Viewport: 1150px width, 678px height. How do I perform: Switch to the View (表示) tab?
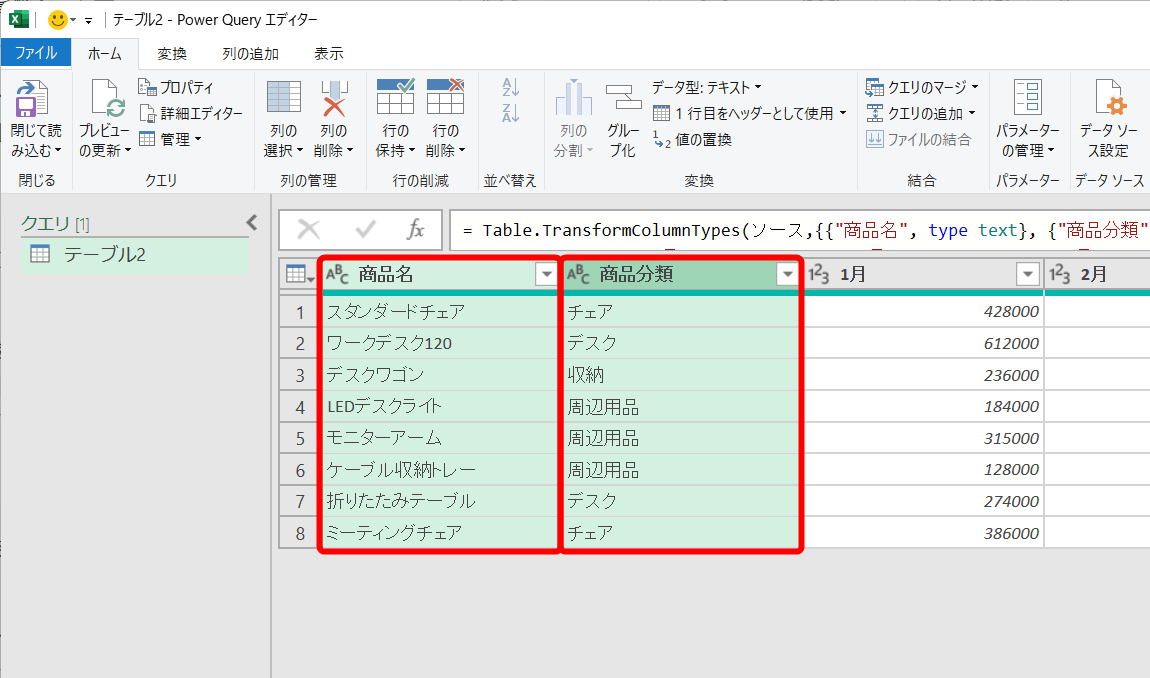(x=329, y=54)
